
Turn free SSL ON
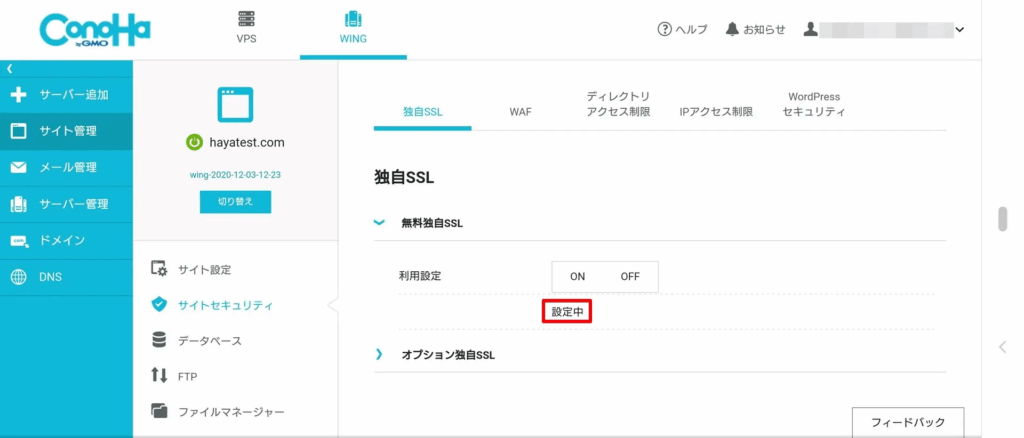pos(578,277)
